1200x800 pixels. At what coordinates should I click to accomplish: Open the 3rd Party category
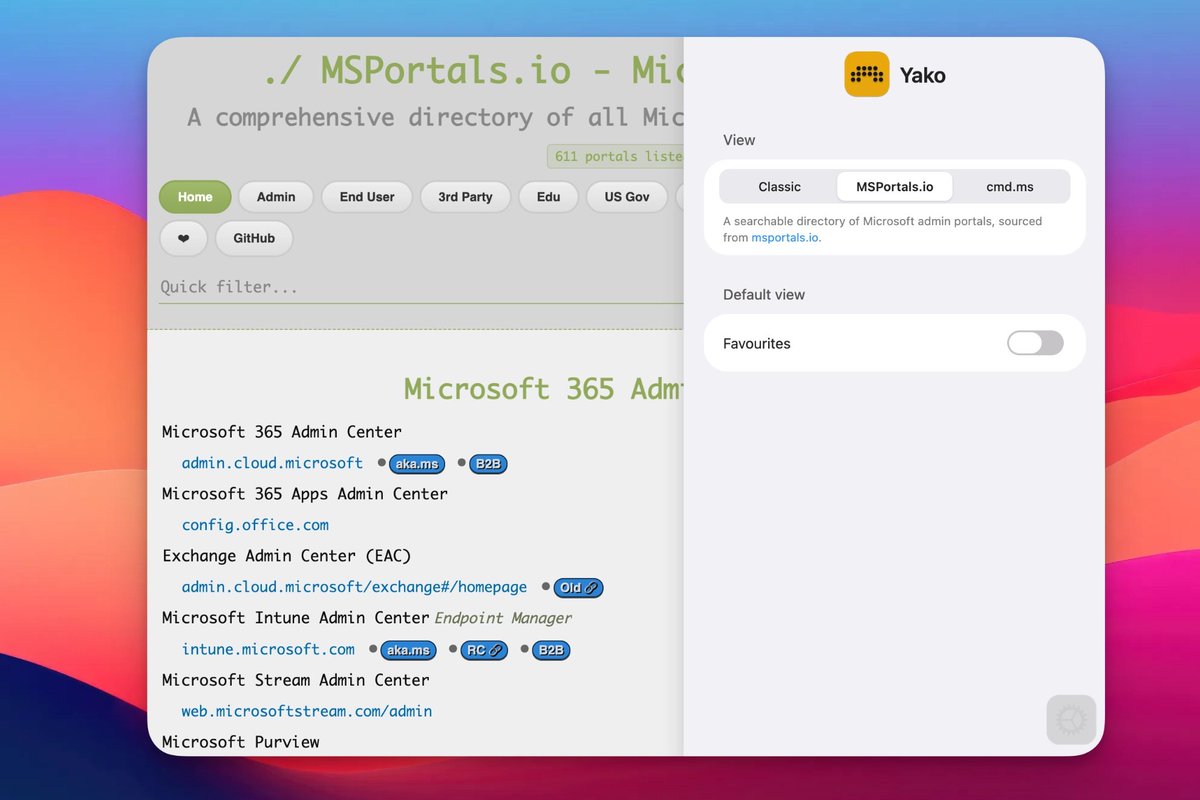point(465,197)
